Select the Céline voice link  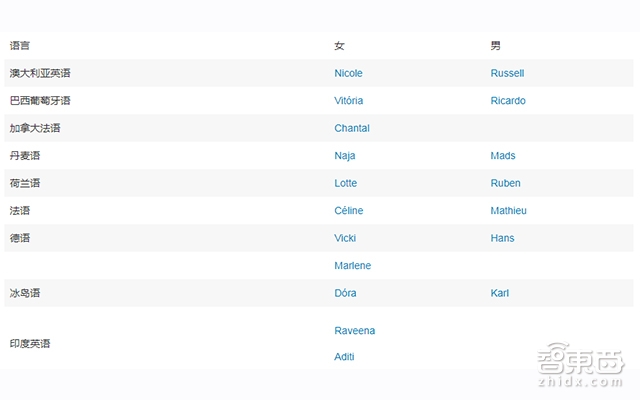[349, 211]
